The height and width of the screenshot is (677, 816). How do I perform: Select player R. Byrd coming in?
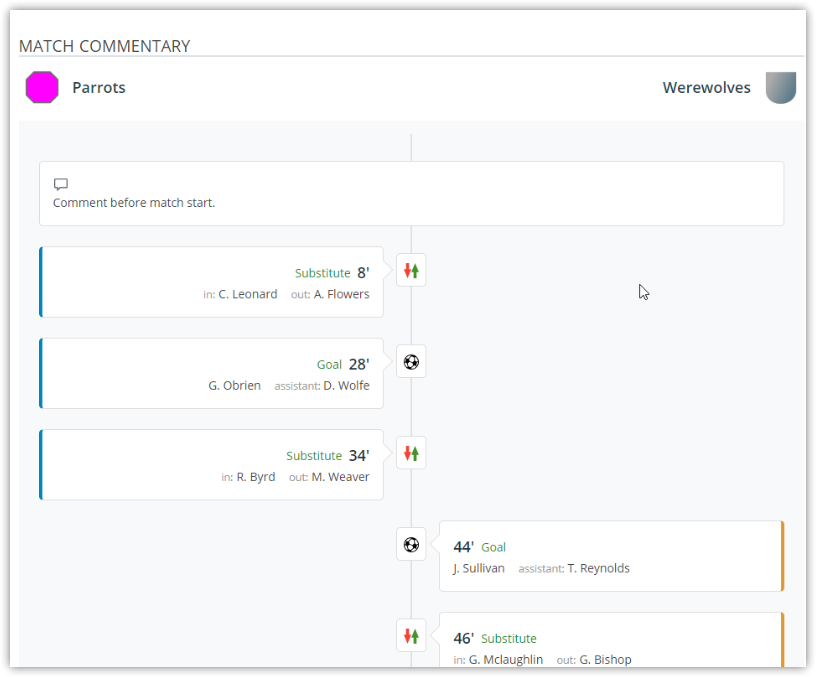coord(256,477)
